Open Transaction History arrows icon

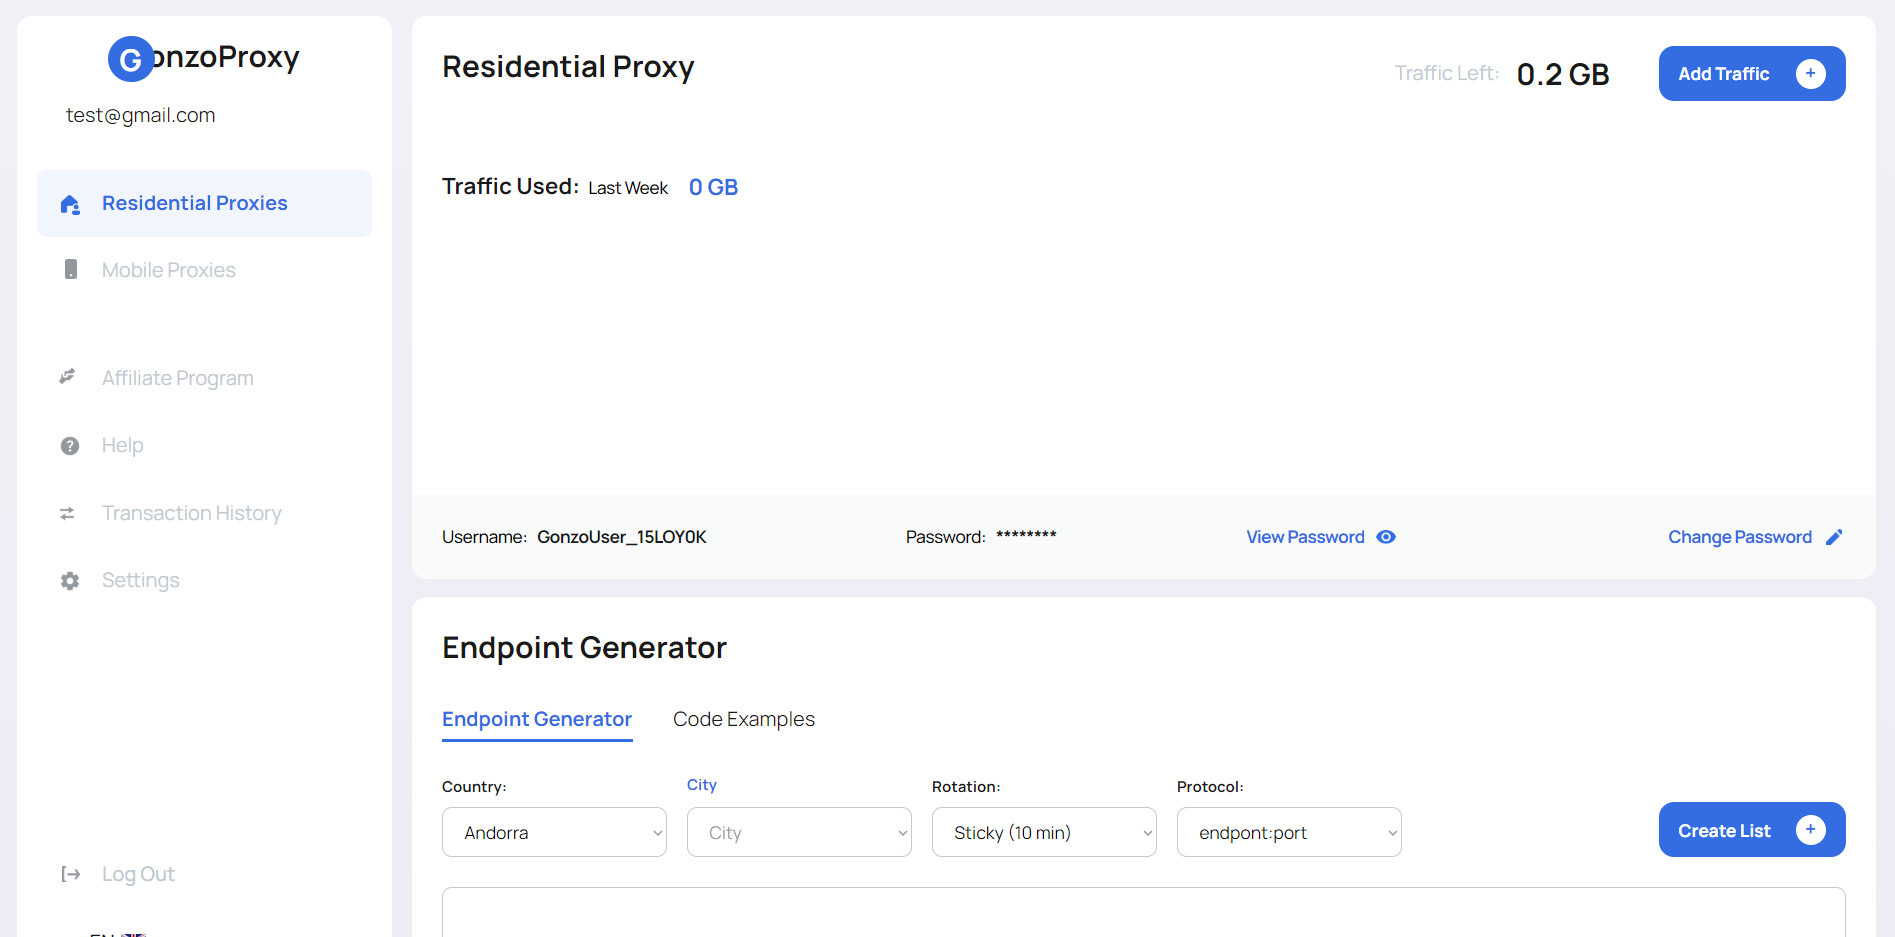pos(68,513)
